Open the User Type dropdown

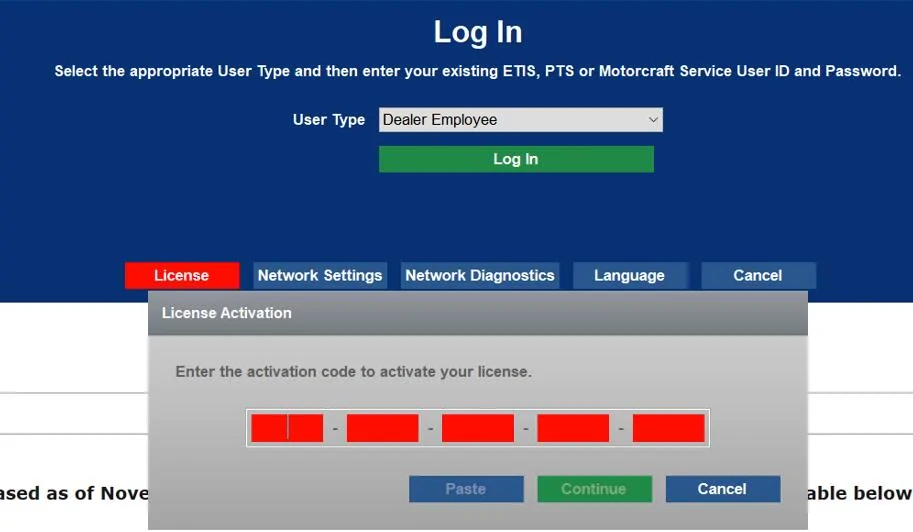coord(521,120)
